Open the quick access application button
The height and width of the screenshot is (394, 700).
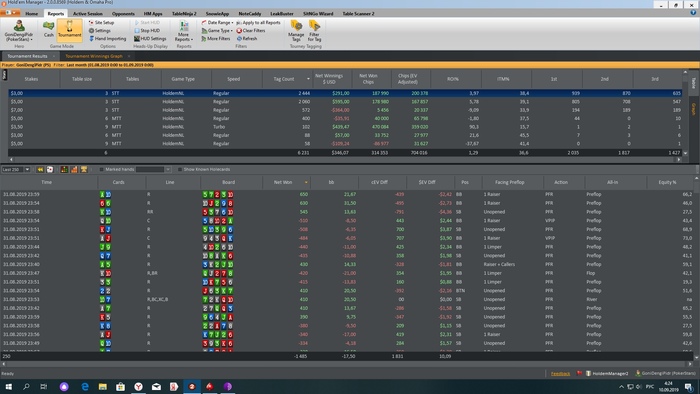(11, 13)
